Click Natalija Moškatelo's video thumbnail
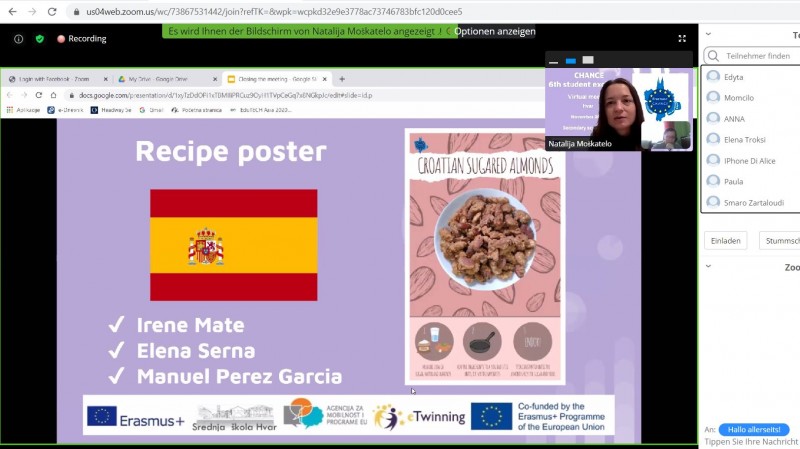 point(619,109)
